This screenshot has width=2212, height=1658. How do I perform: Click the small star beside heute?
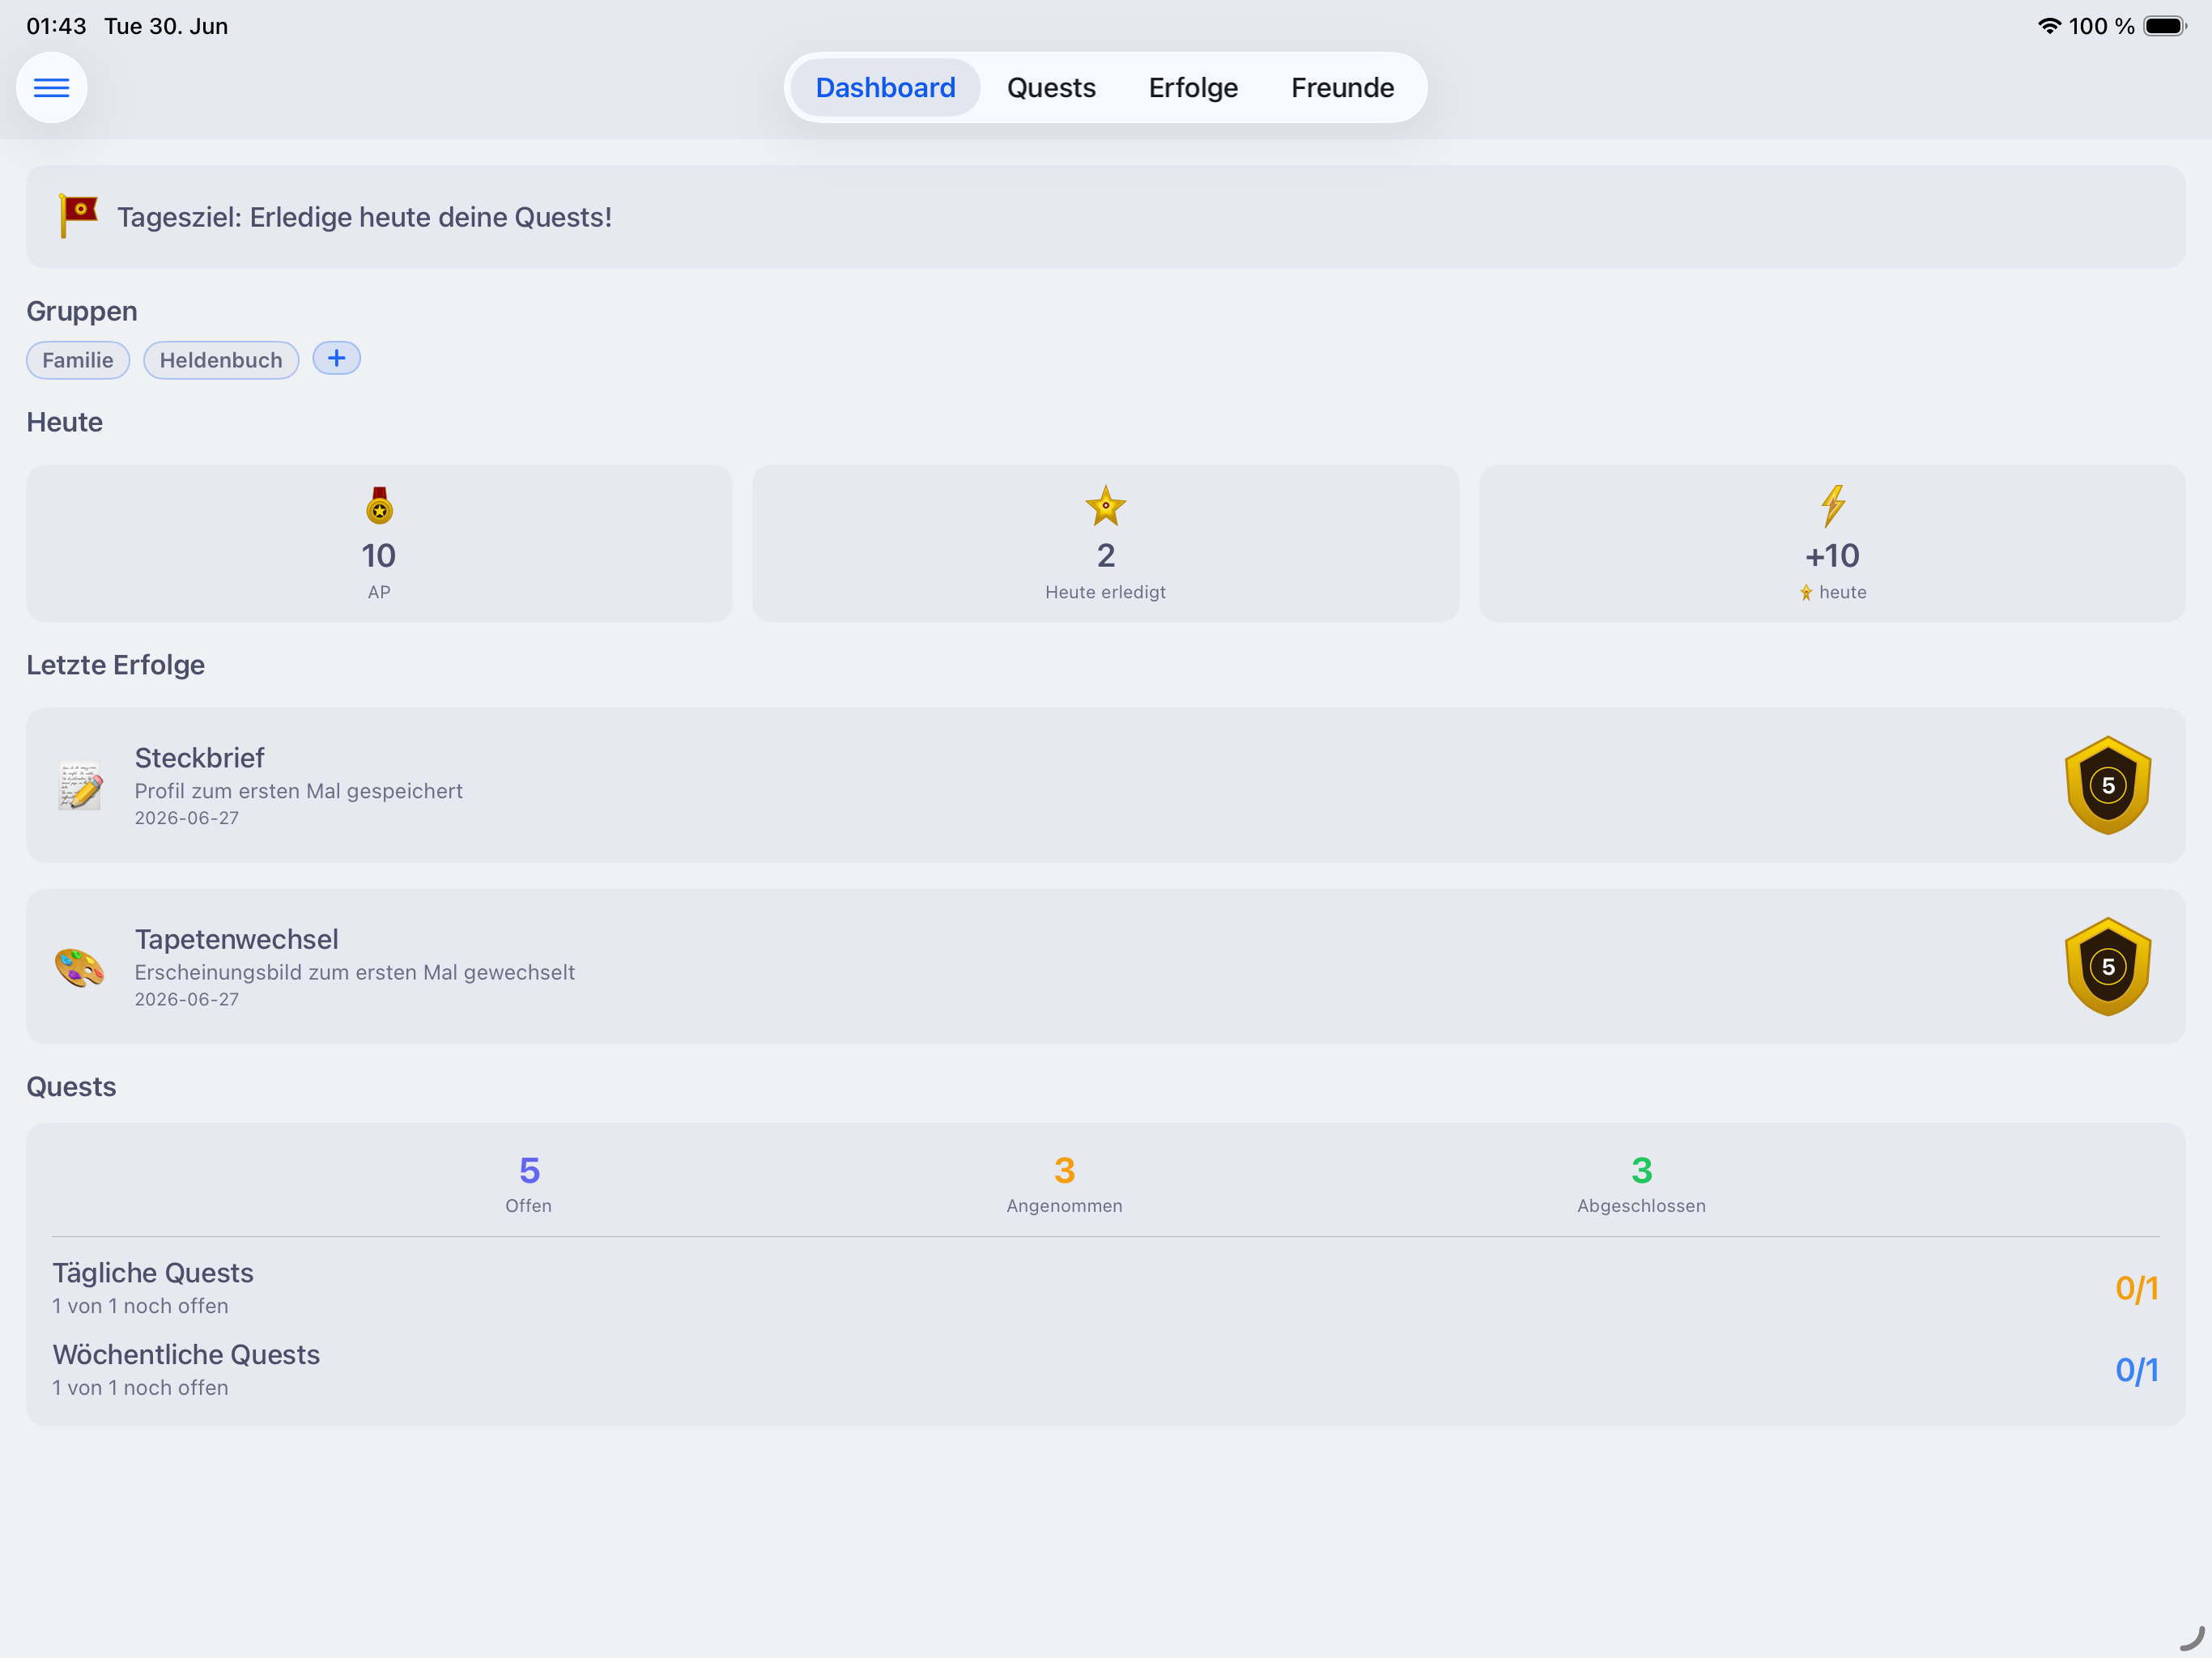[1806, 593]
